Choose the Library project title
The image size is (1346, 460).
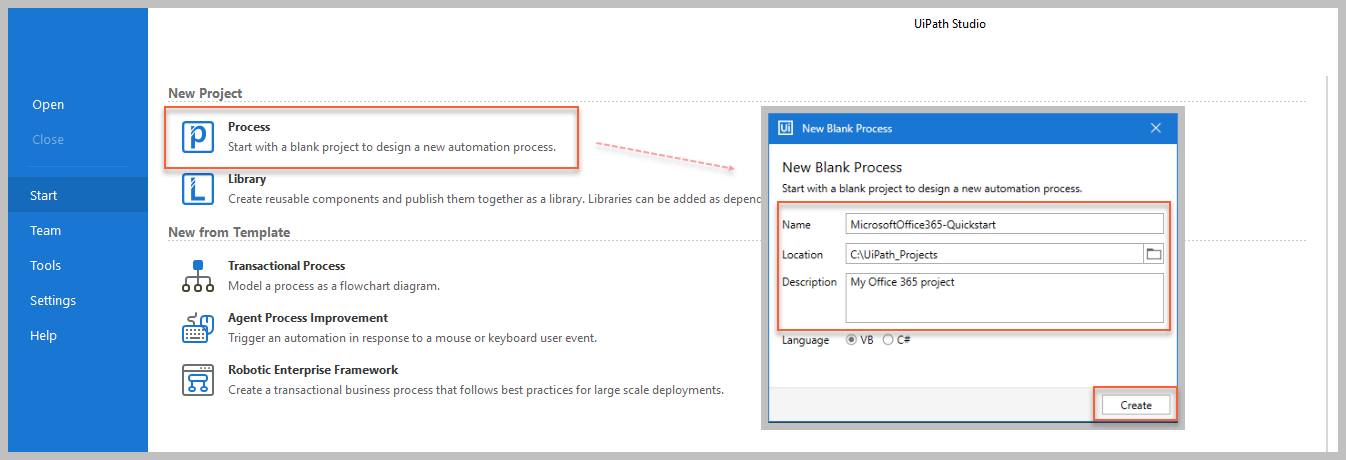(247, 179)
